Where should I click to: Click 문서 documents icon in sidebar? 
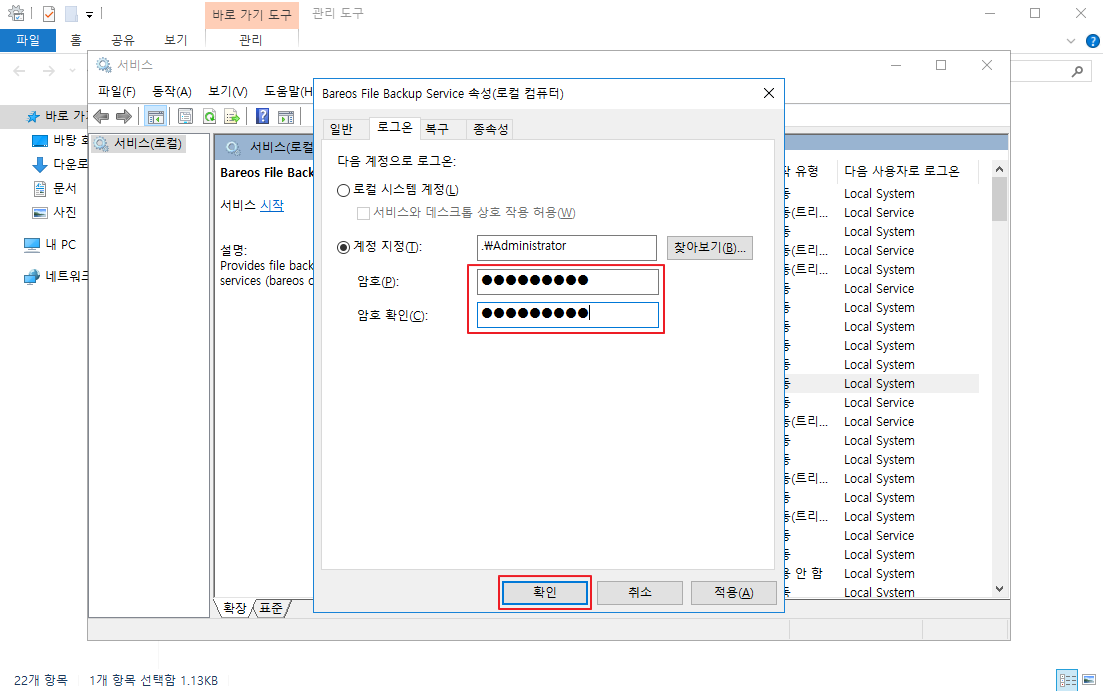(40, 189)
